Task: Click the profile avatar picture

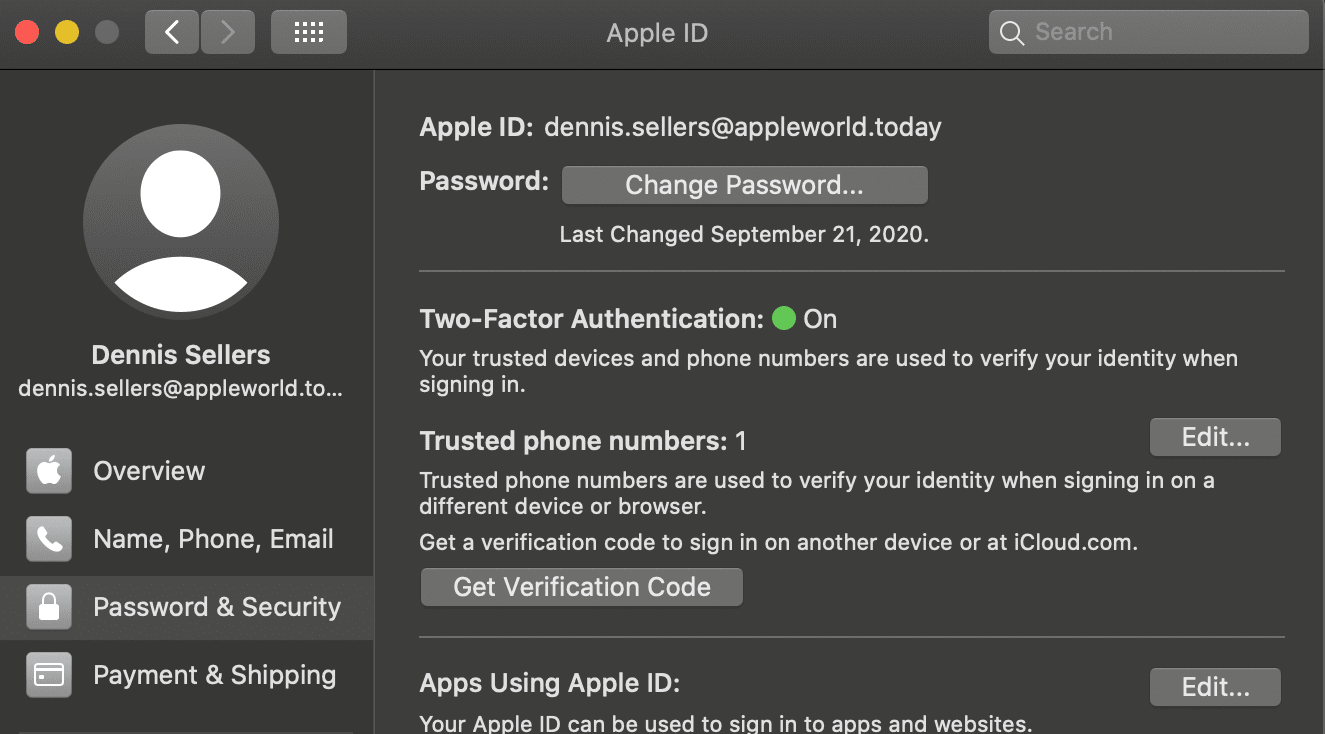Action: point(181,222)
